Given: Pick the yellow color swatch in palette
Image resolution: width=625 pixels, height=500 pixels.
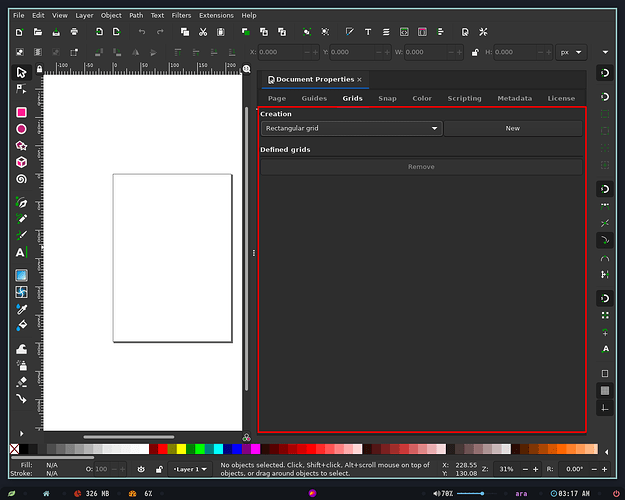Looking at the screenshot, I should coord(181,449).
